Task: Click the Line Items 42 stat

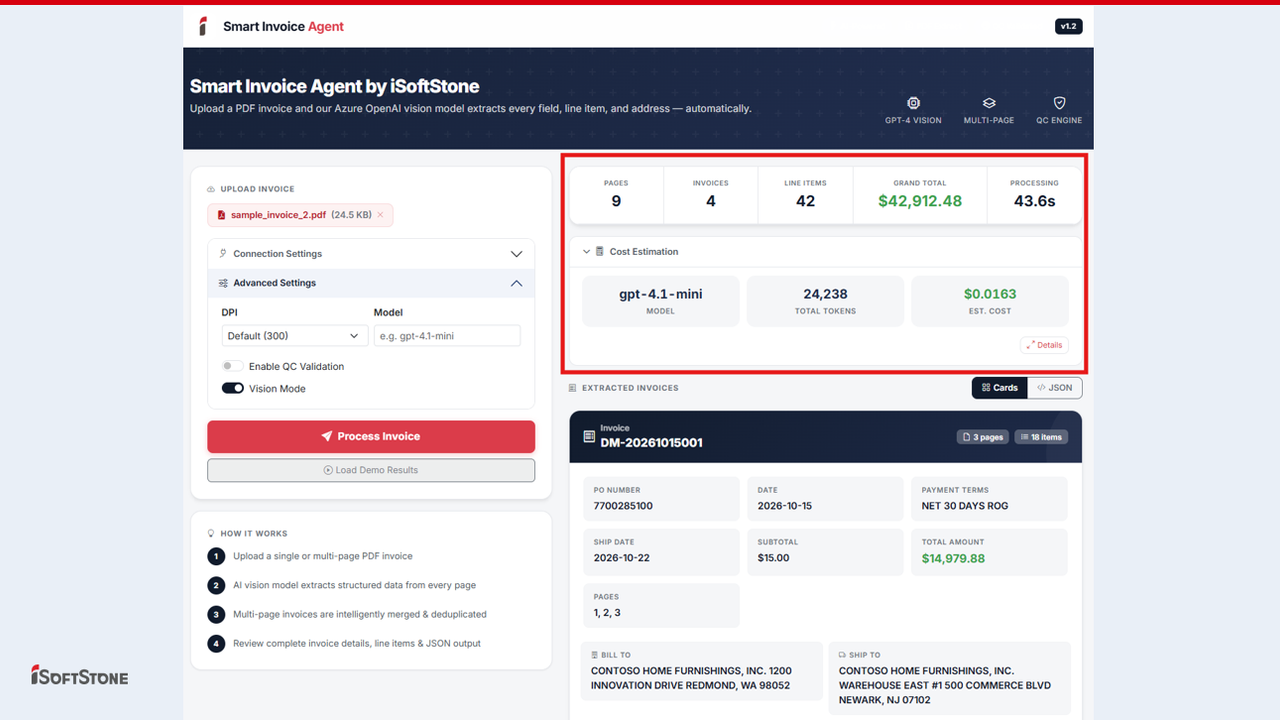Action: 805,195
